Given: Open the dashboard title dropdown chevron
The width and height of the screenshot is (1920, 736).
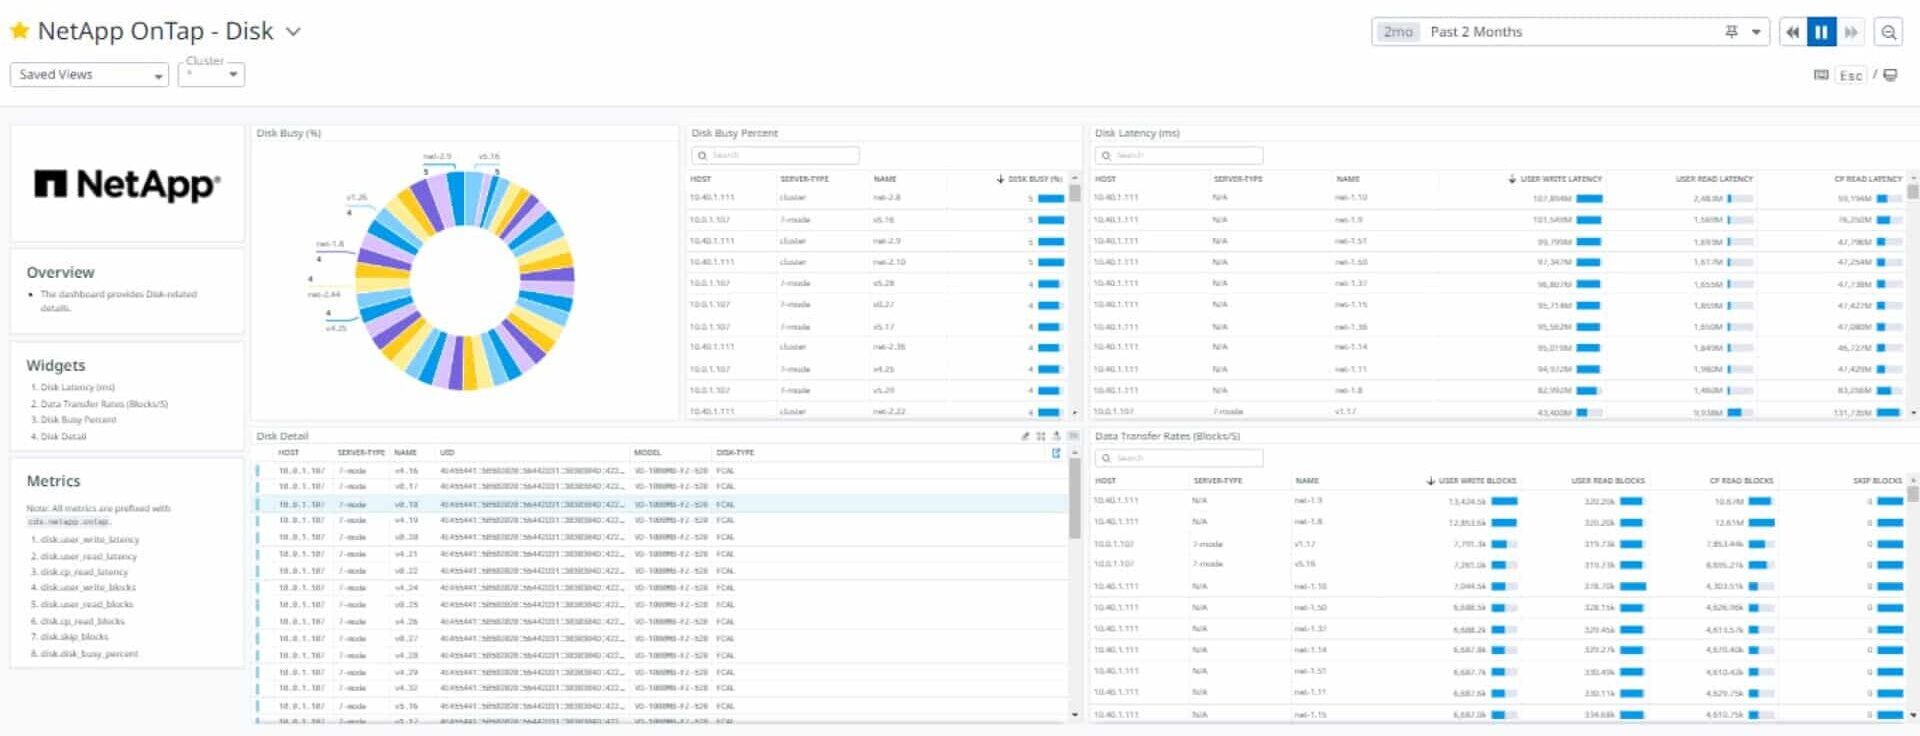Looking at the screenshot, I should pyautogui.click(x=293, y=32).
